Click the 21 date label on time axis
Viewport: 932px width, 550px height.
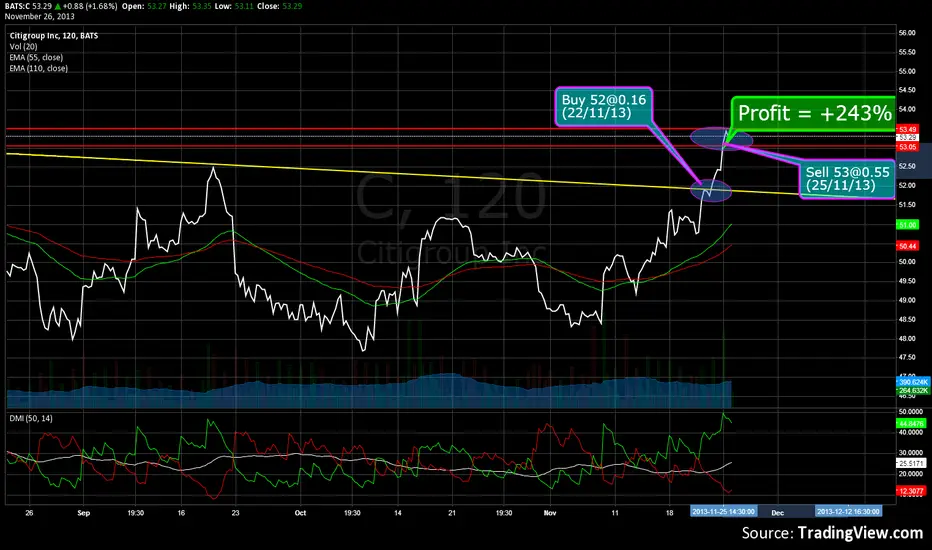coord(452,513)
